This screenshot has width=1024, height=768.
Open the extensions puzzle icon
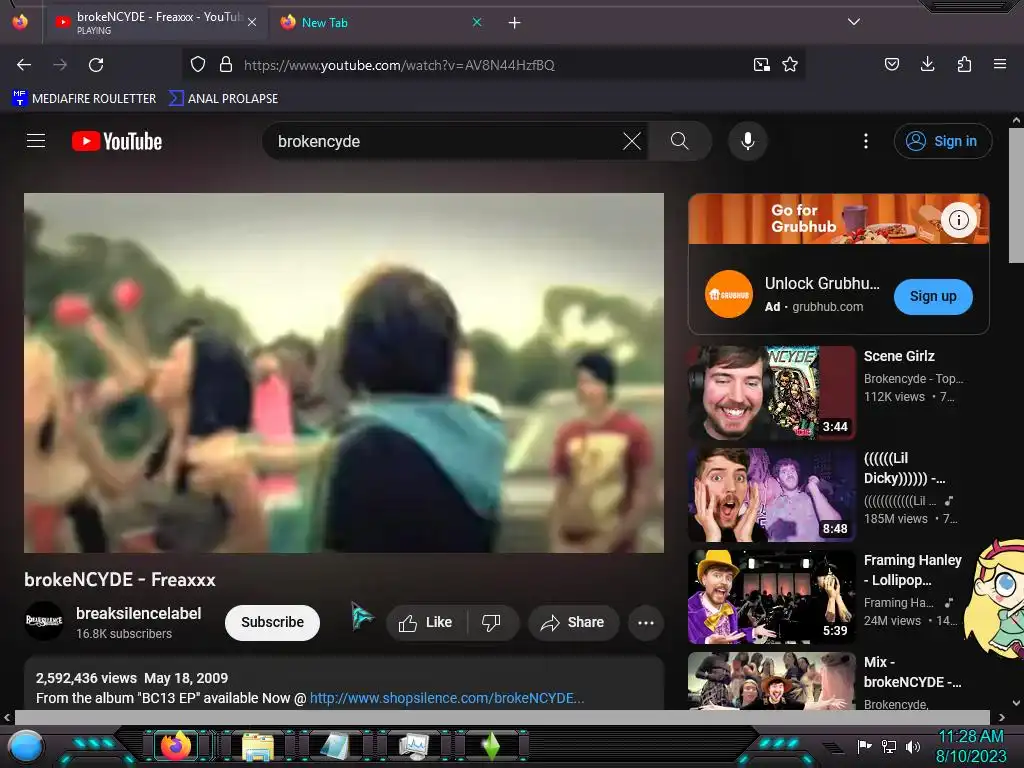(964, 64)
